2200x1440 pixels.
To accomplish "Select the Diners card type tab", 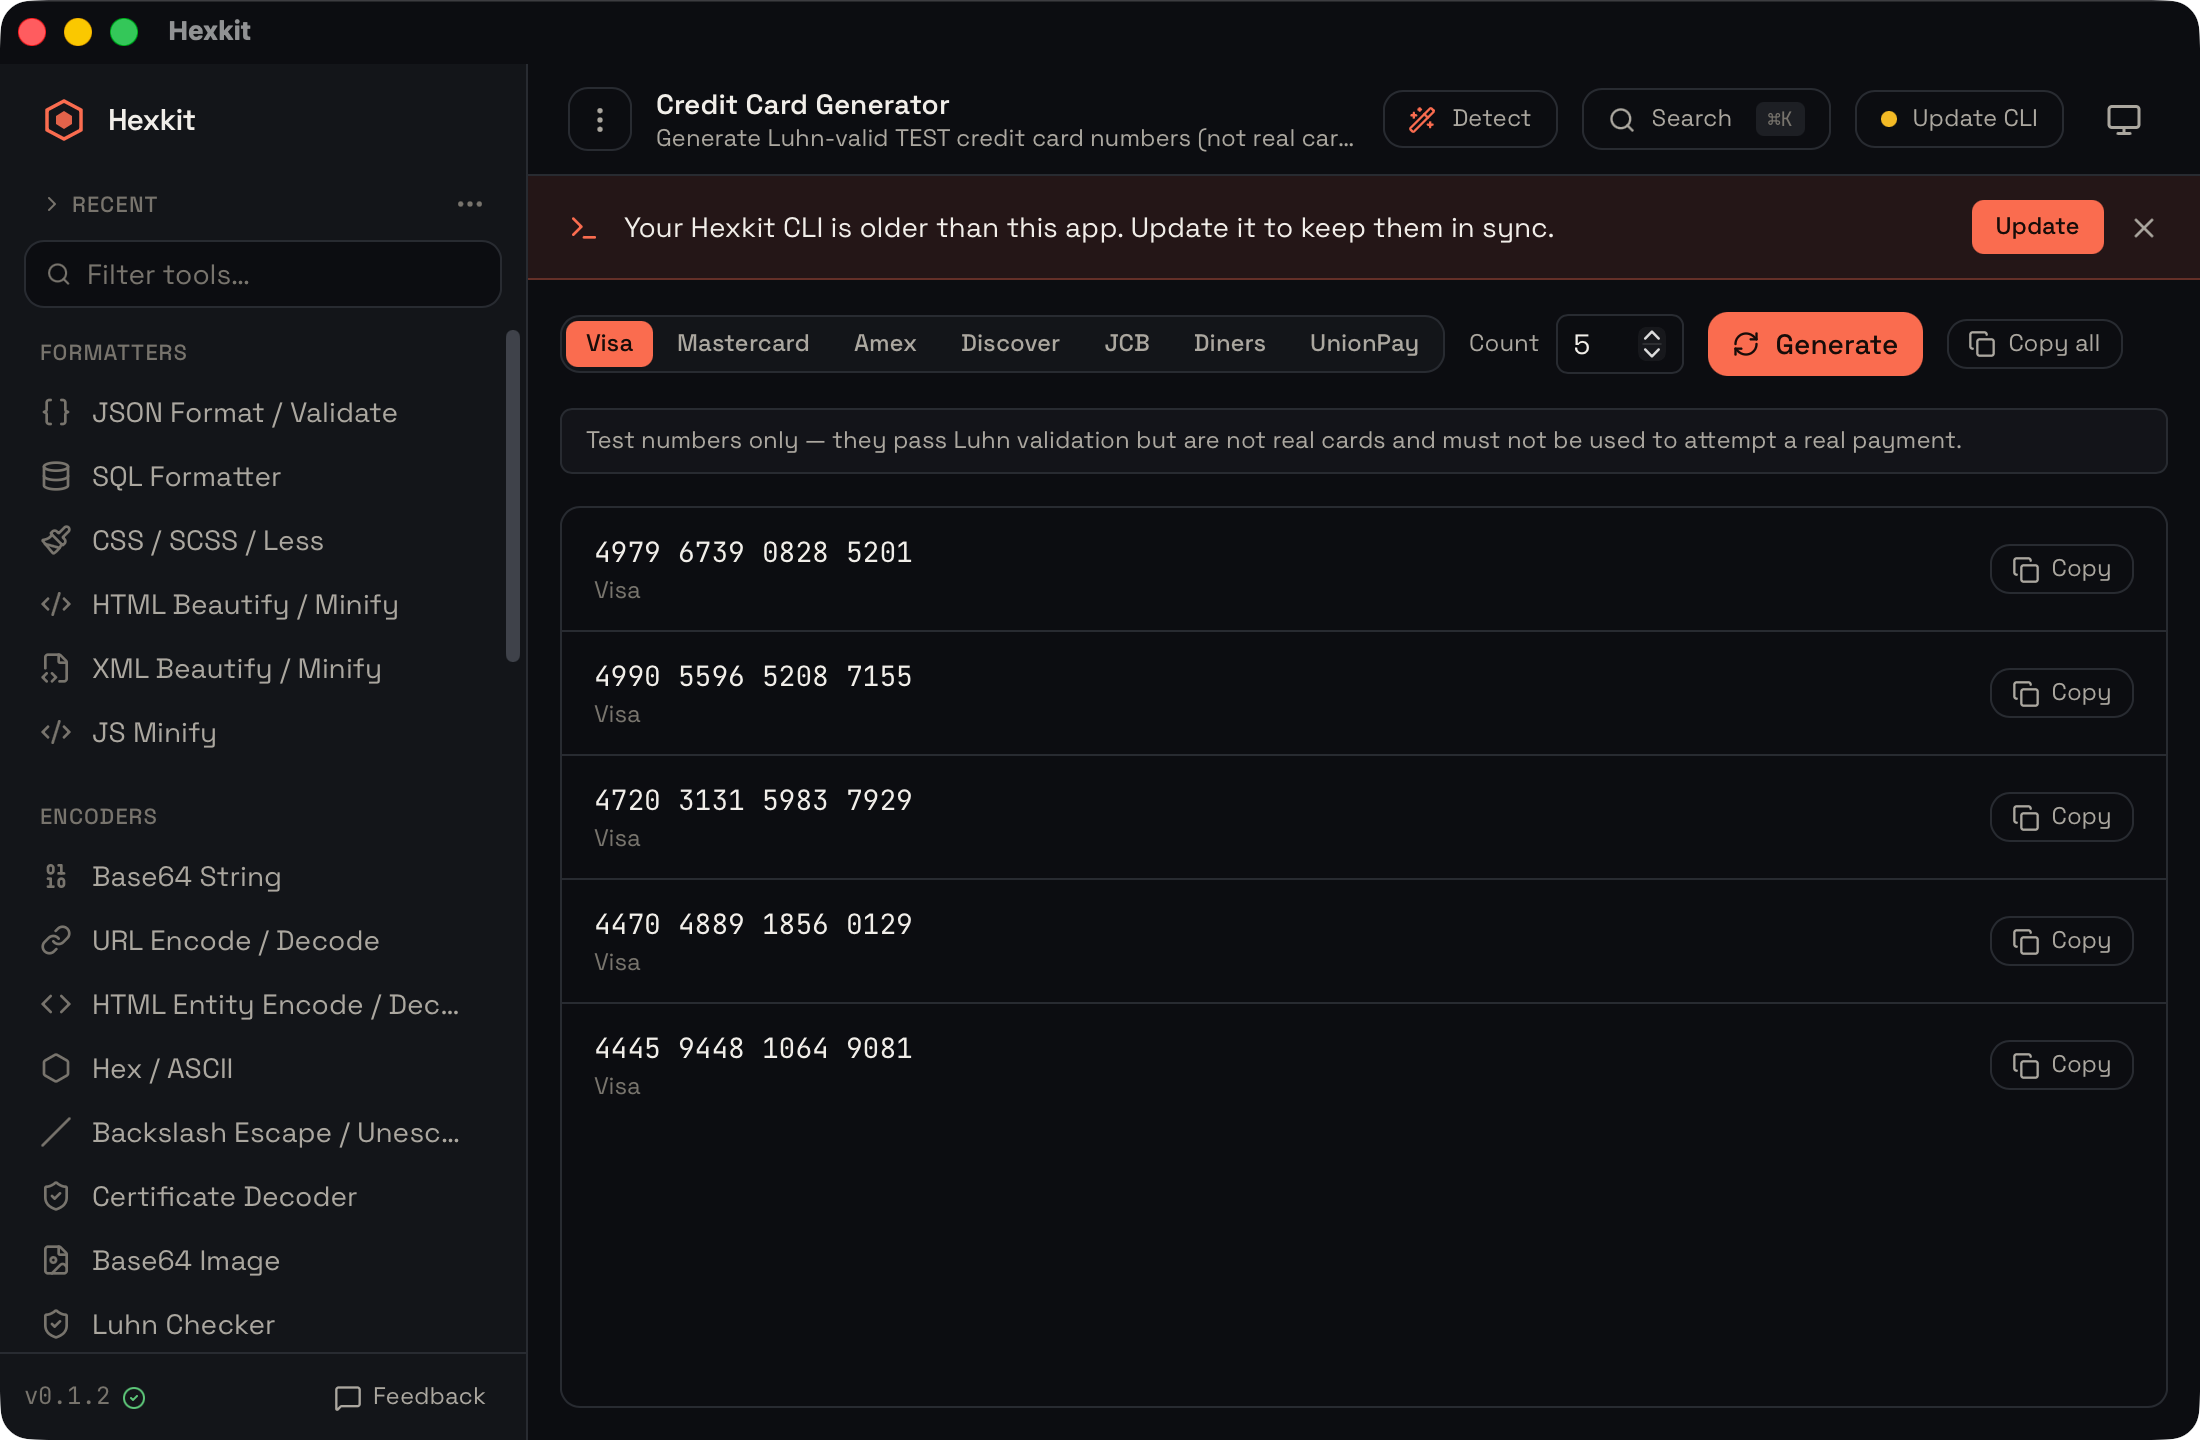I will point(1229,344).
